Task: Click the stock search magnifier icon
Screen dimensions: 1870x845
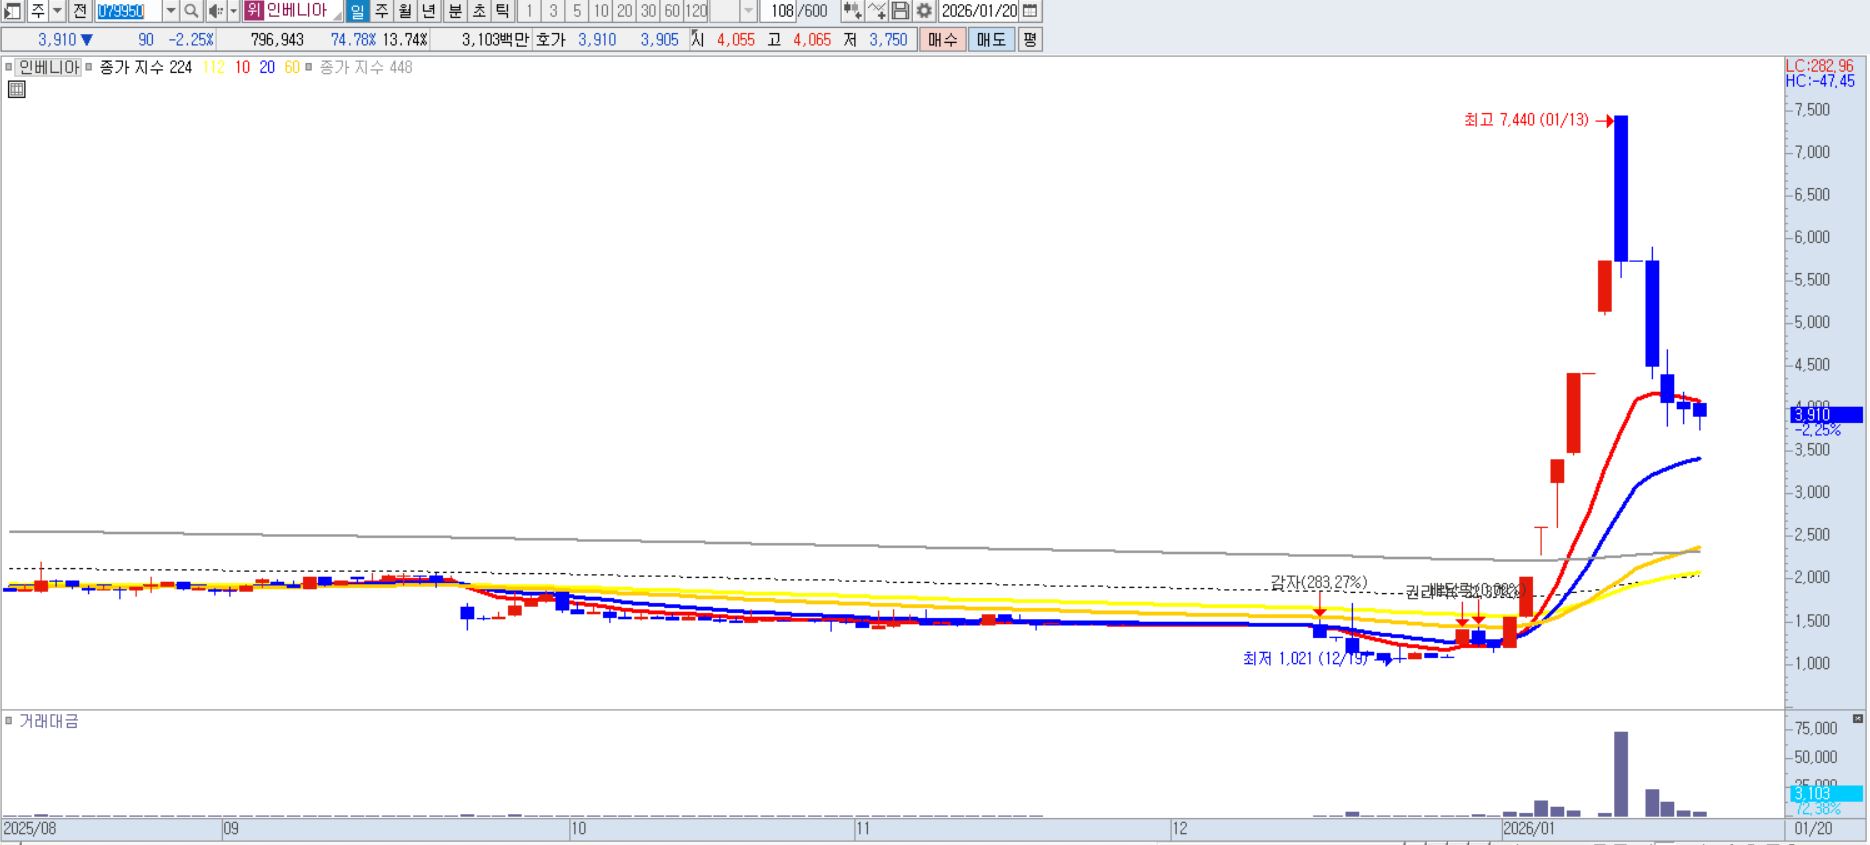Action: click(x=191, y=11)
